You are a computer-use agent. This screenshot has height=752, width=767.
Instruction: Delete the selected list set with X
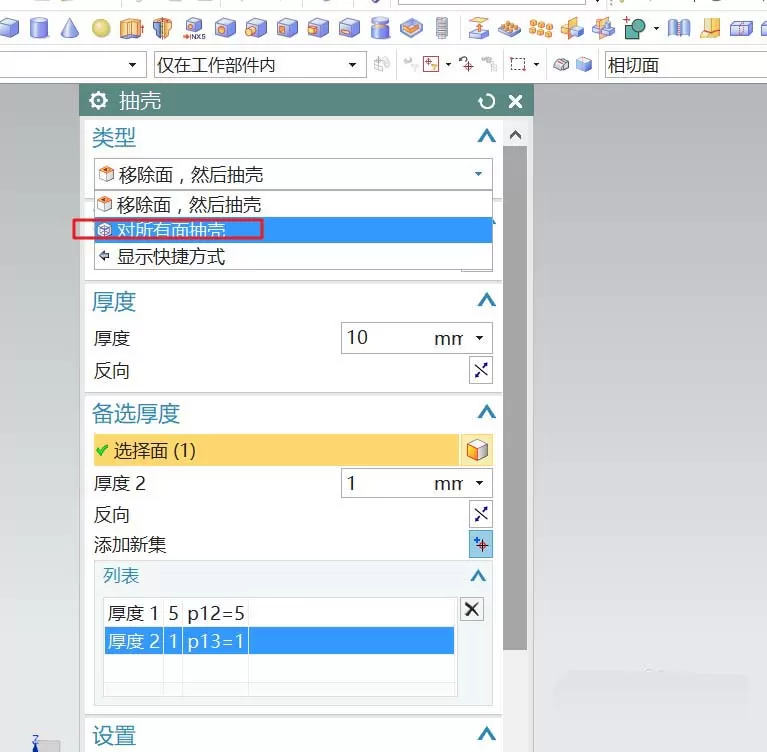(472, 609)
